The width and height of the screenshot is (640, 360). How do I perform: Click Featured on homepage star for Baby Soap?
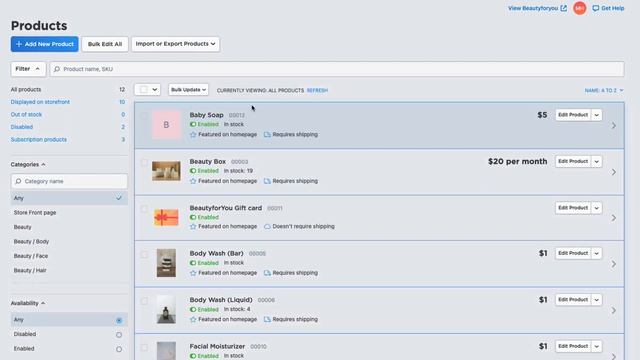[193, 135]
